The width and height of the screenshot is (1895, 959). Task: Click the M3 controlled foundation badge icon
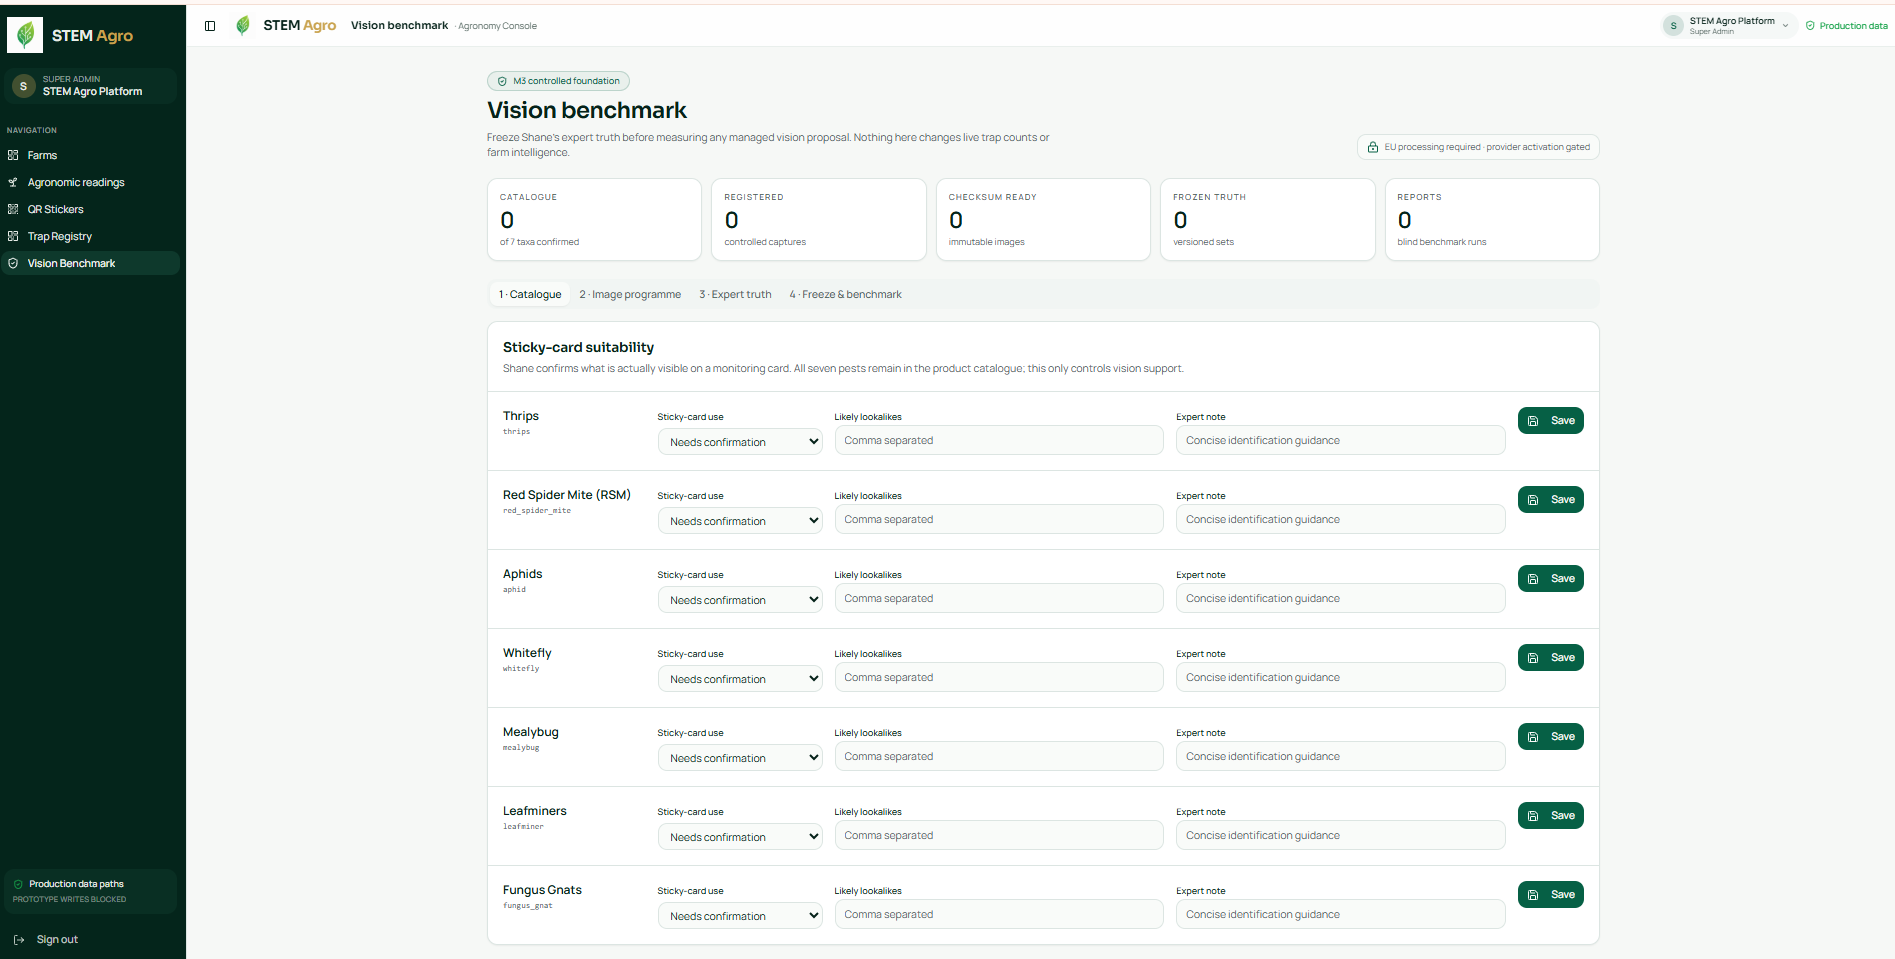(502, 81)
